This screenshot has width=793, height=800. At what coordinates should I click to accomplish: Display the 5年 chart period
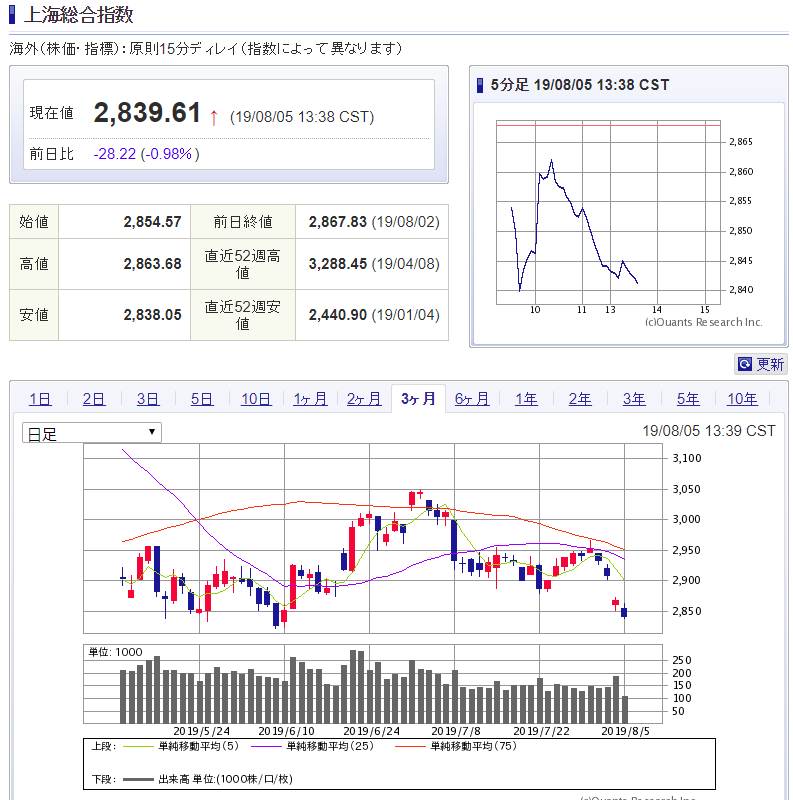[x=688, y=399]
